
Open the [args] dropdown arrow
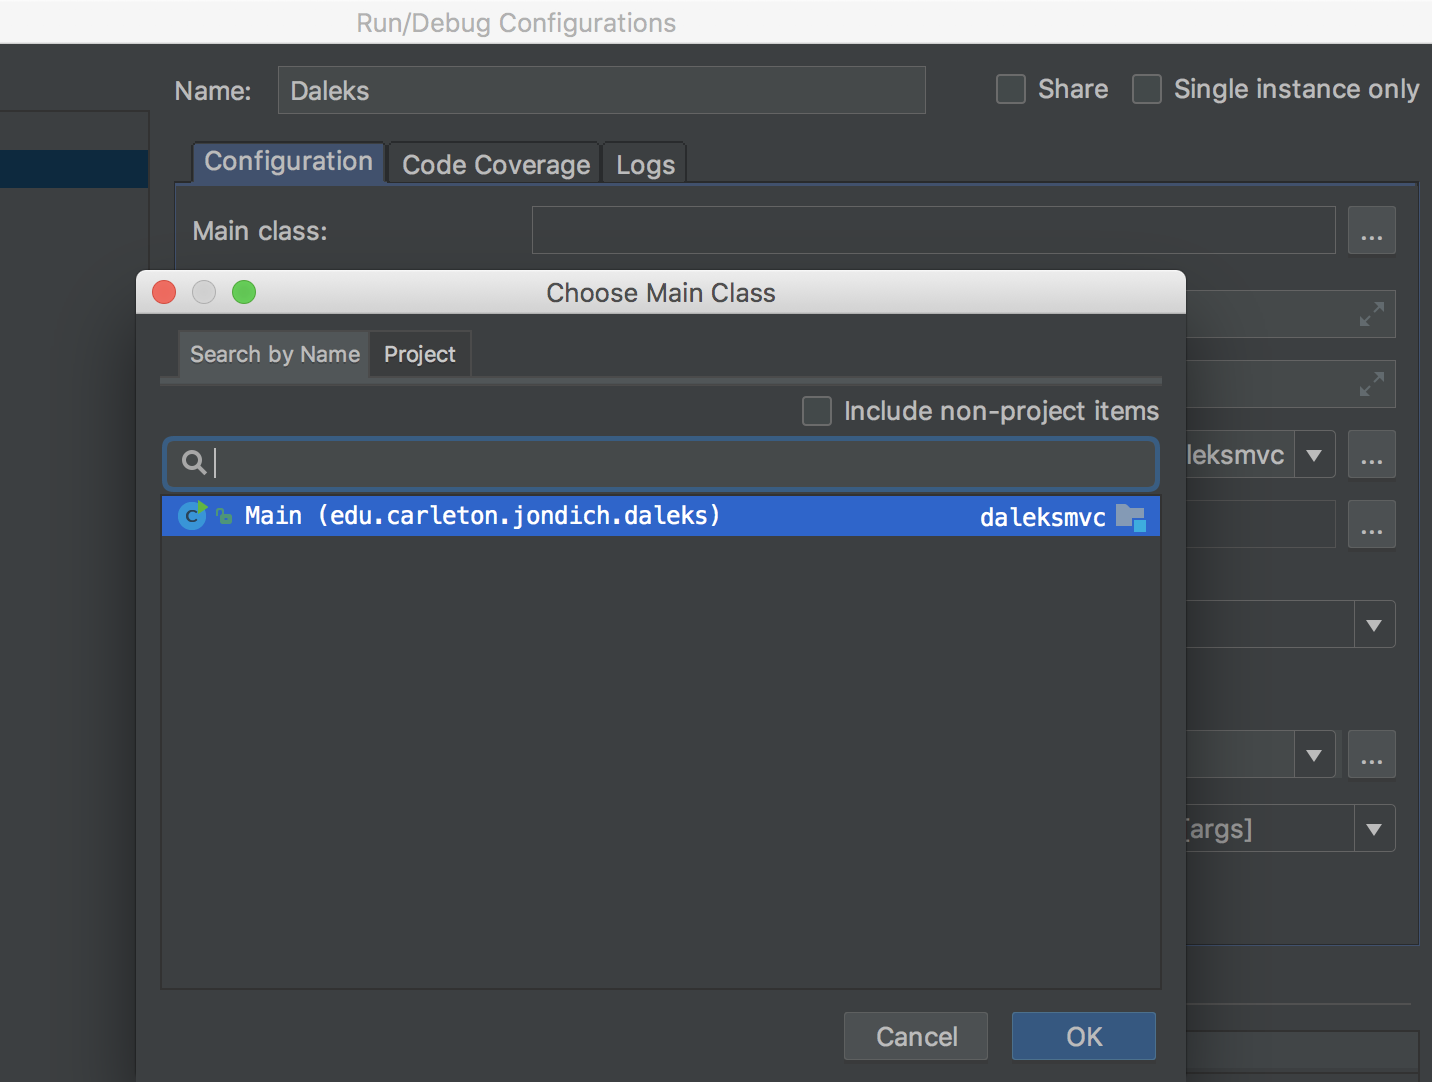[x=1374, y=829]
